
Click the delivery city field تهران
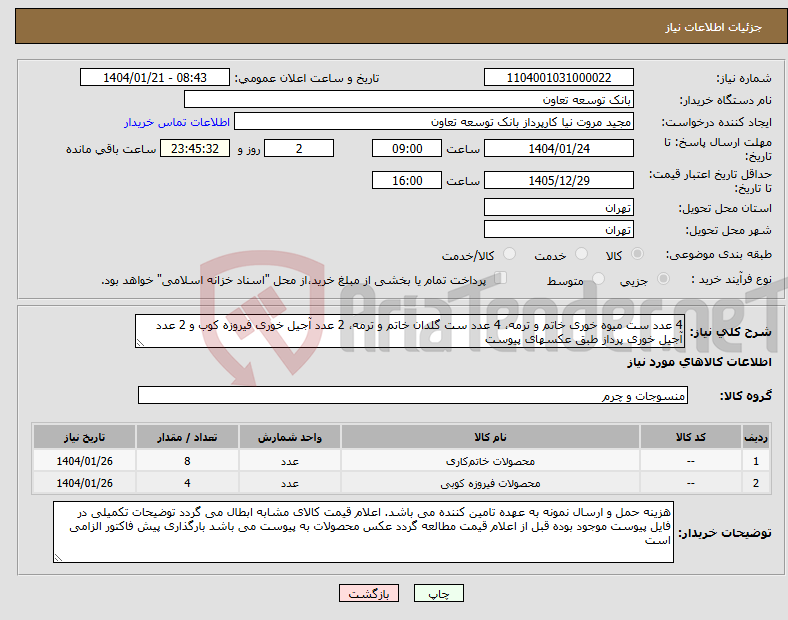[559, 230]
